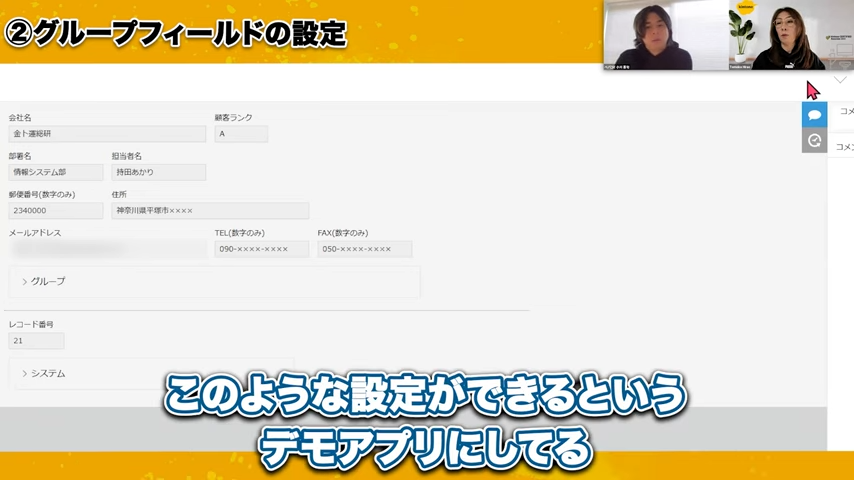Select the FAX field 050-××××-××××
854x480 pixels.
point(364,249)
